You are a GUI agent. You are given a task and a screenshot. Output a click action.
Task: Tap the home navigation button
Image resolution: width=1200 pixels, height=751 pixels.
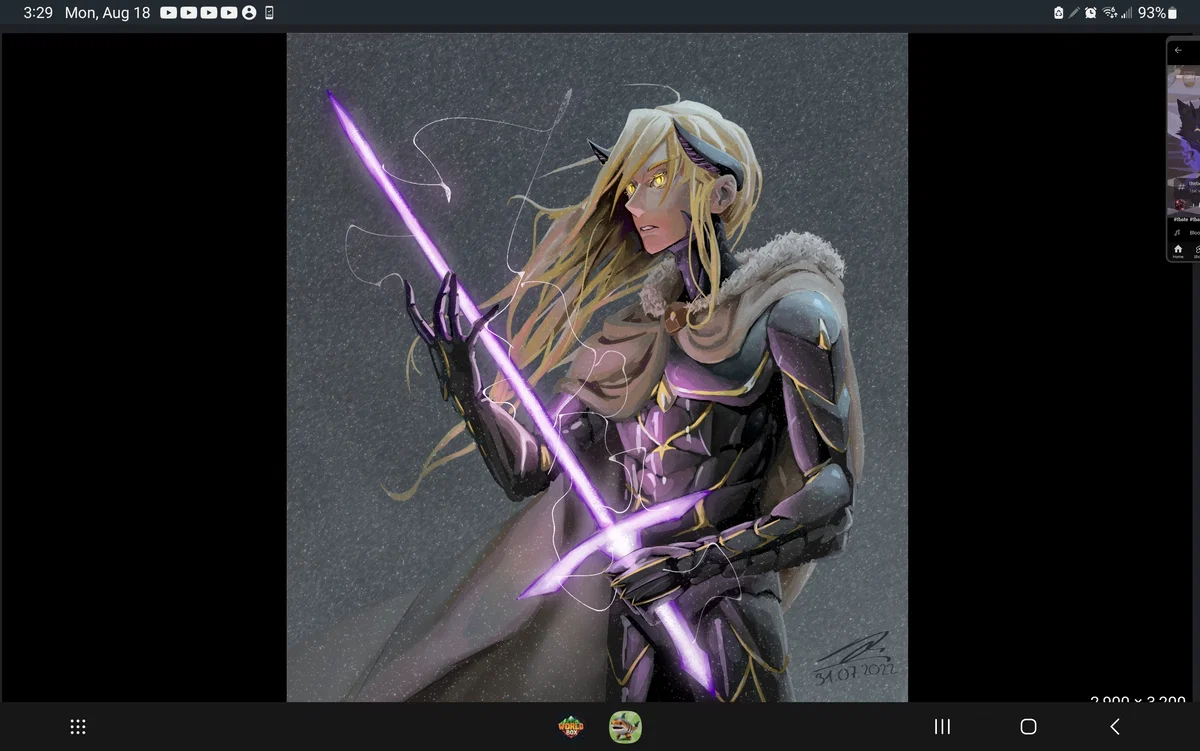click(1028, 727)
